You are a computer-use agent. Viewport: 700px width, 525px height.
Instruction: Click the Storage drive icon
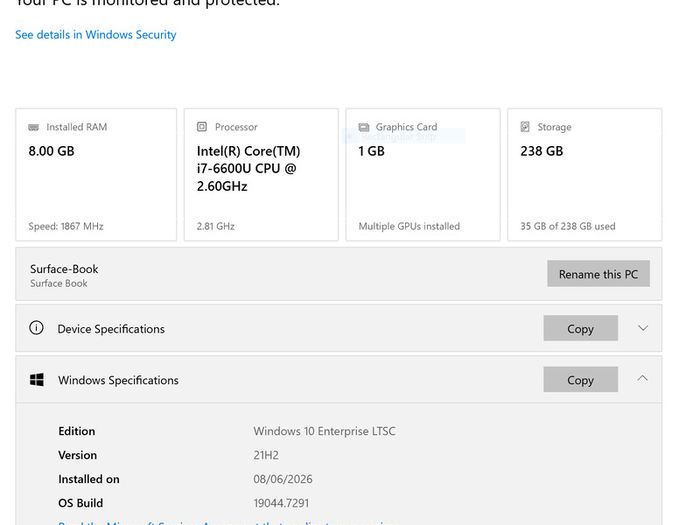[x=525, y=127]
